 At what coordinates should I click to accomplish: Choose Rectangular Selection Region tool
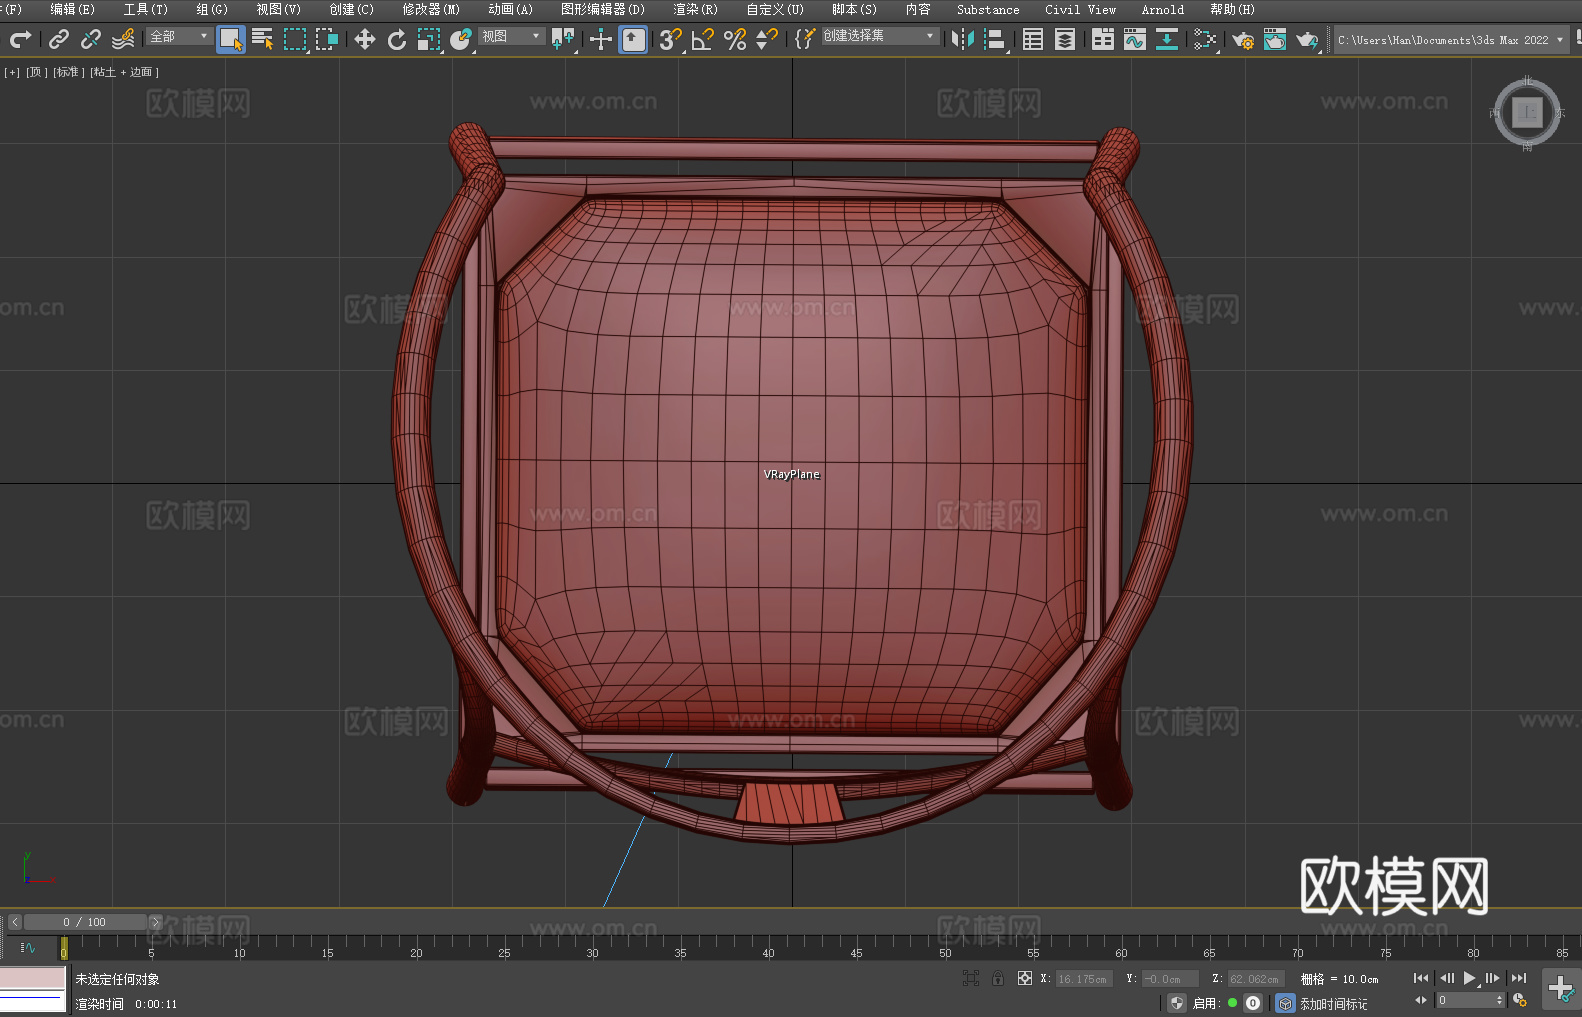[x=295, y=39]
